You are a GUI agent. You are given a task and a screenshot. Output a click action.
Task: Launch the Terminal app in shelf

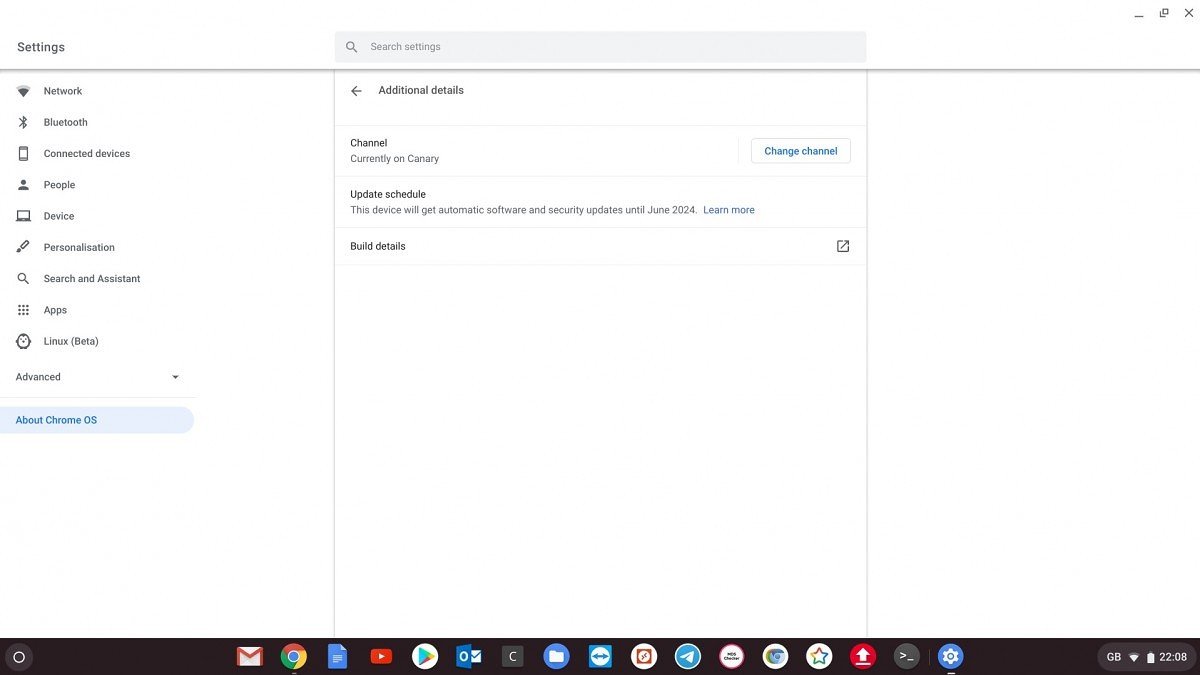coord(906,657)
